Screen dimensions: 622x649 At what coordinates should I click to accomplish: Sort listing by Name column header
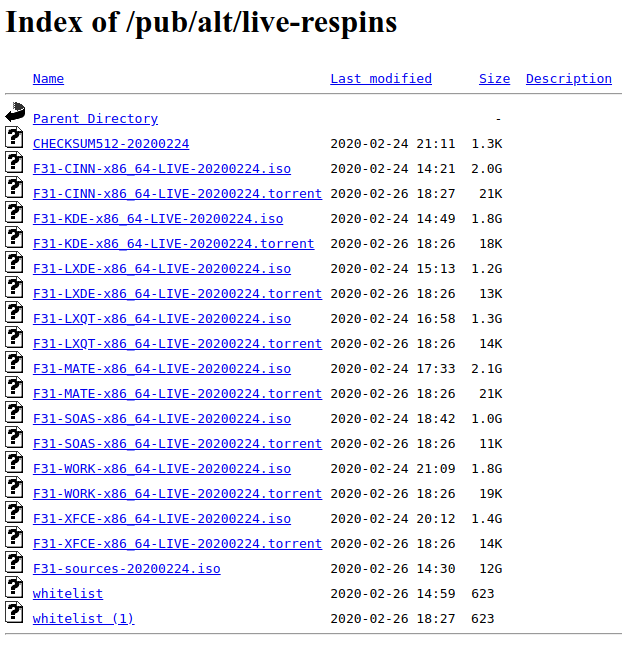pos(48,79)
